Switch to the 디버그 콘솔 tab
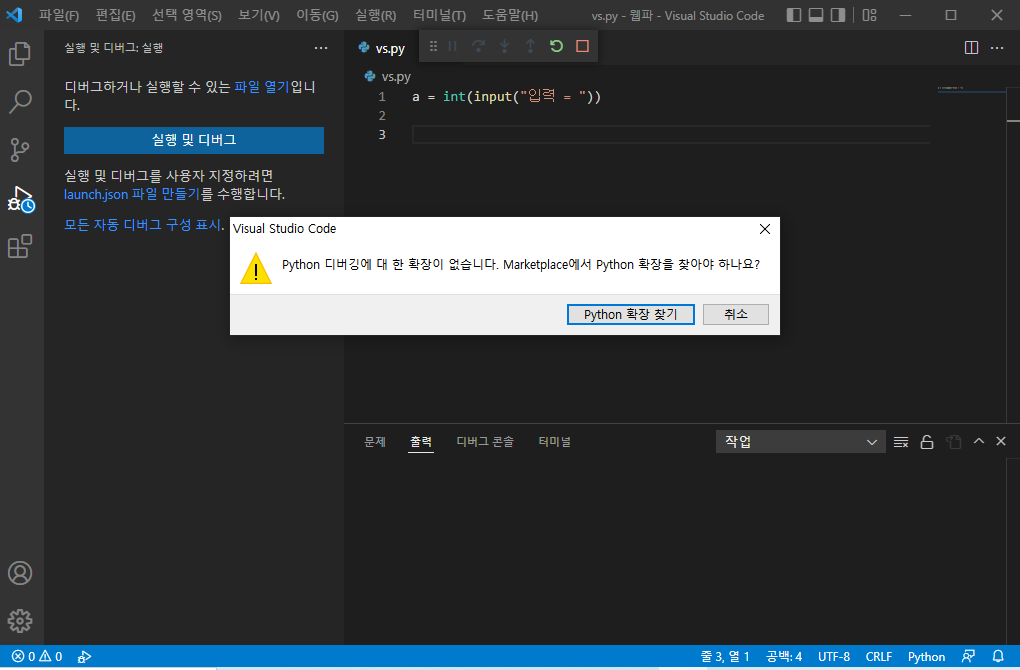The image size is (1020, 670). 485,442
